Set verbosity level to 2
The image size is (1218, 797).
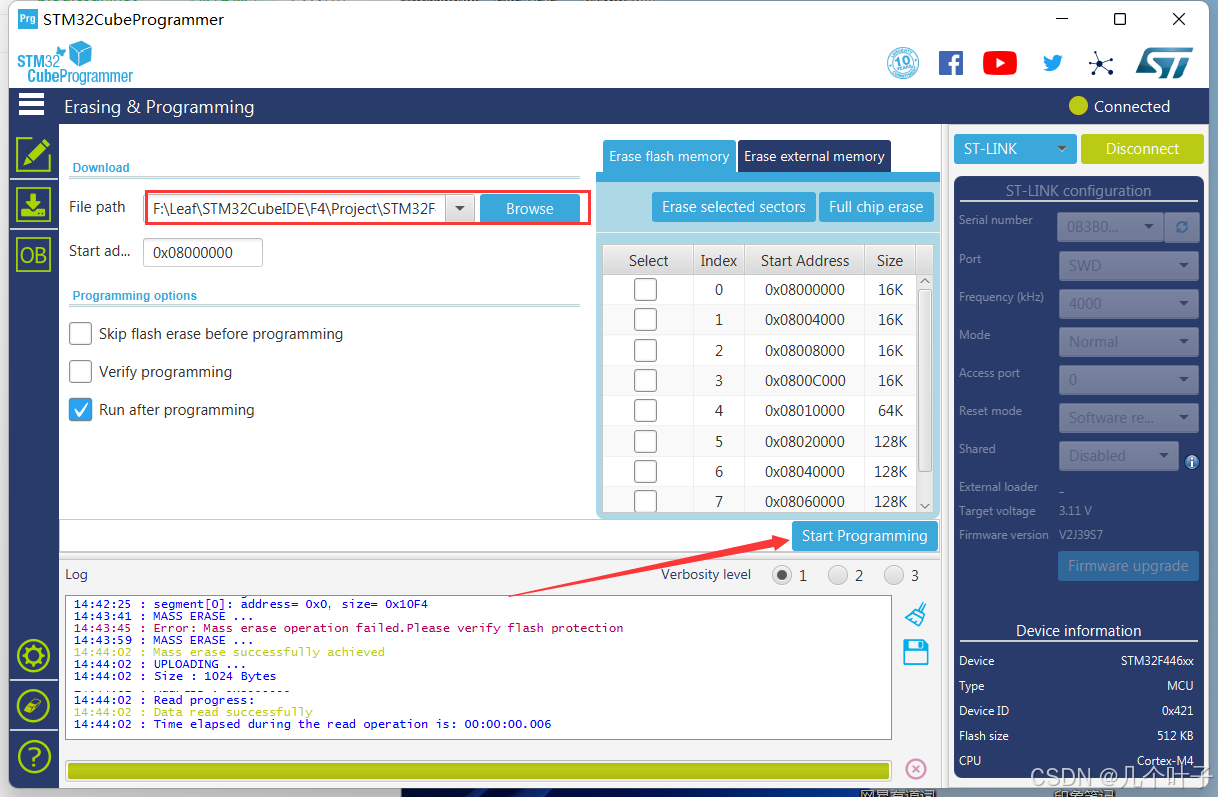pyautogui.click(x=838, y=575)
